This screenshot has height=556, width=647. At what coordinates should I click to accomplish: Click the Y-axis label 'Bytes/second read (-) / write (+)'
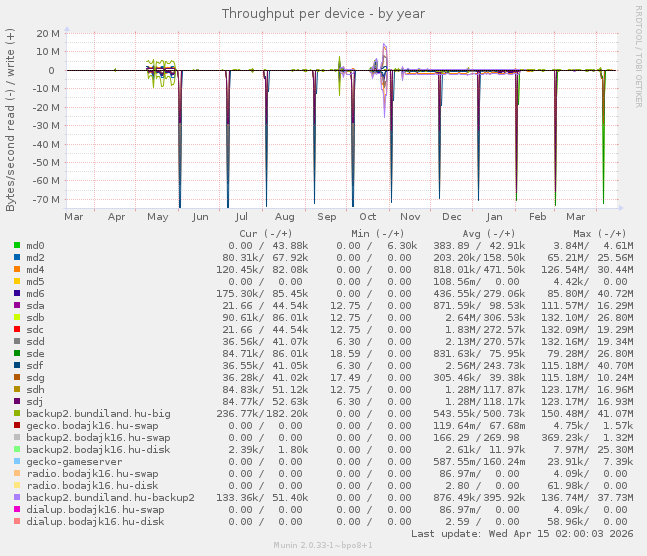coord(10,120)
